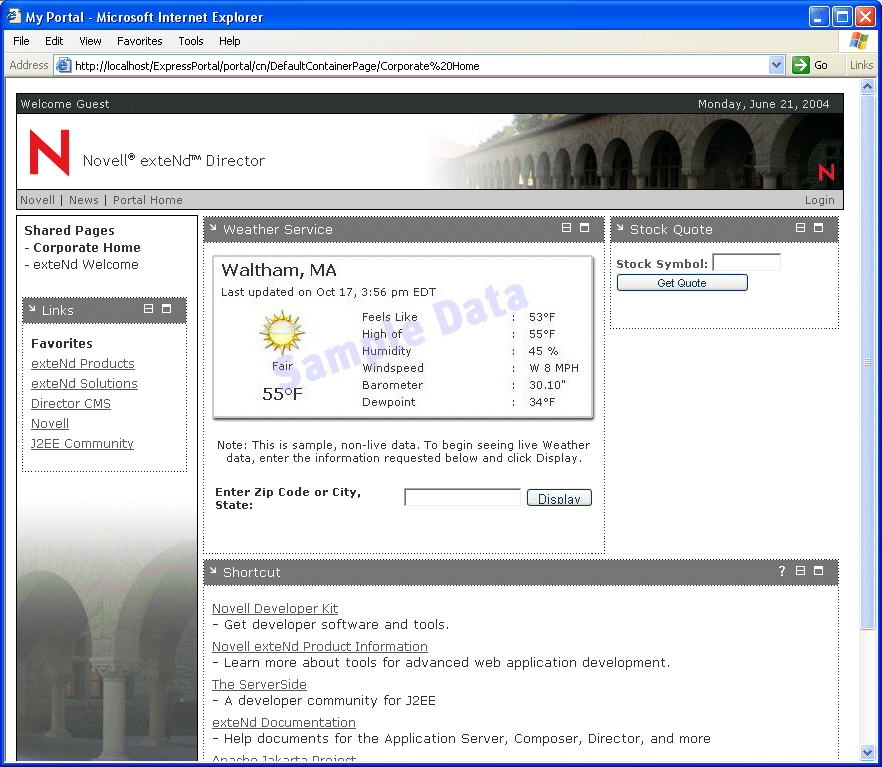Click the vertical scrollbar up arrow
The image size is (882, 767).
coord(867,87)
